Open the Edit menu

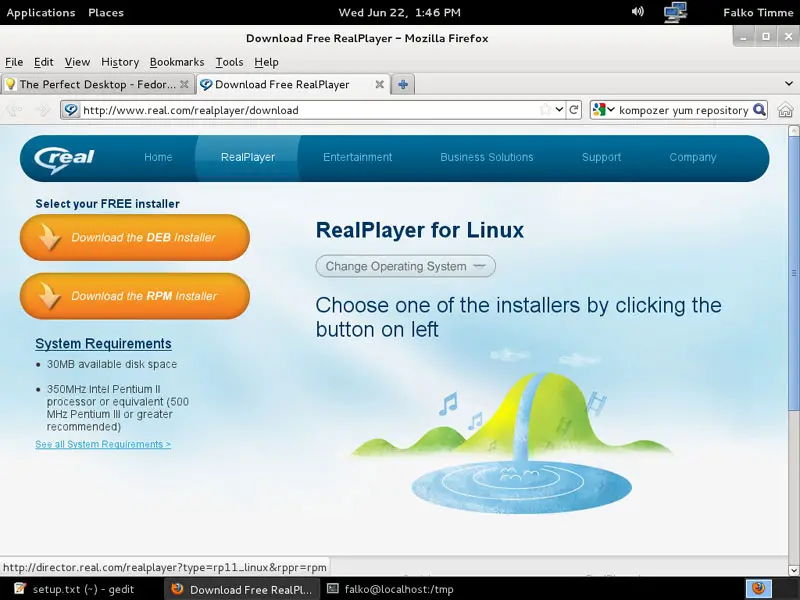43,62
